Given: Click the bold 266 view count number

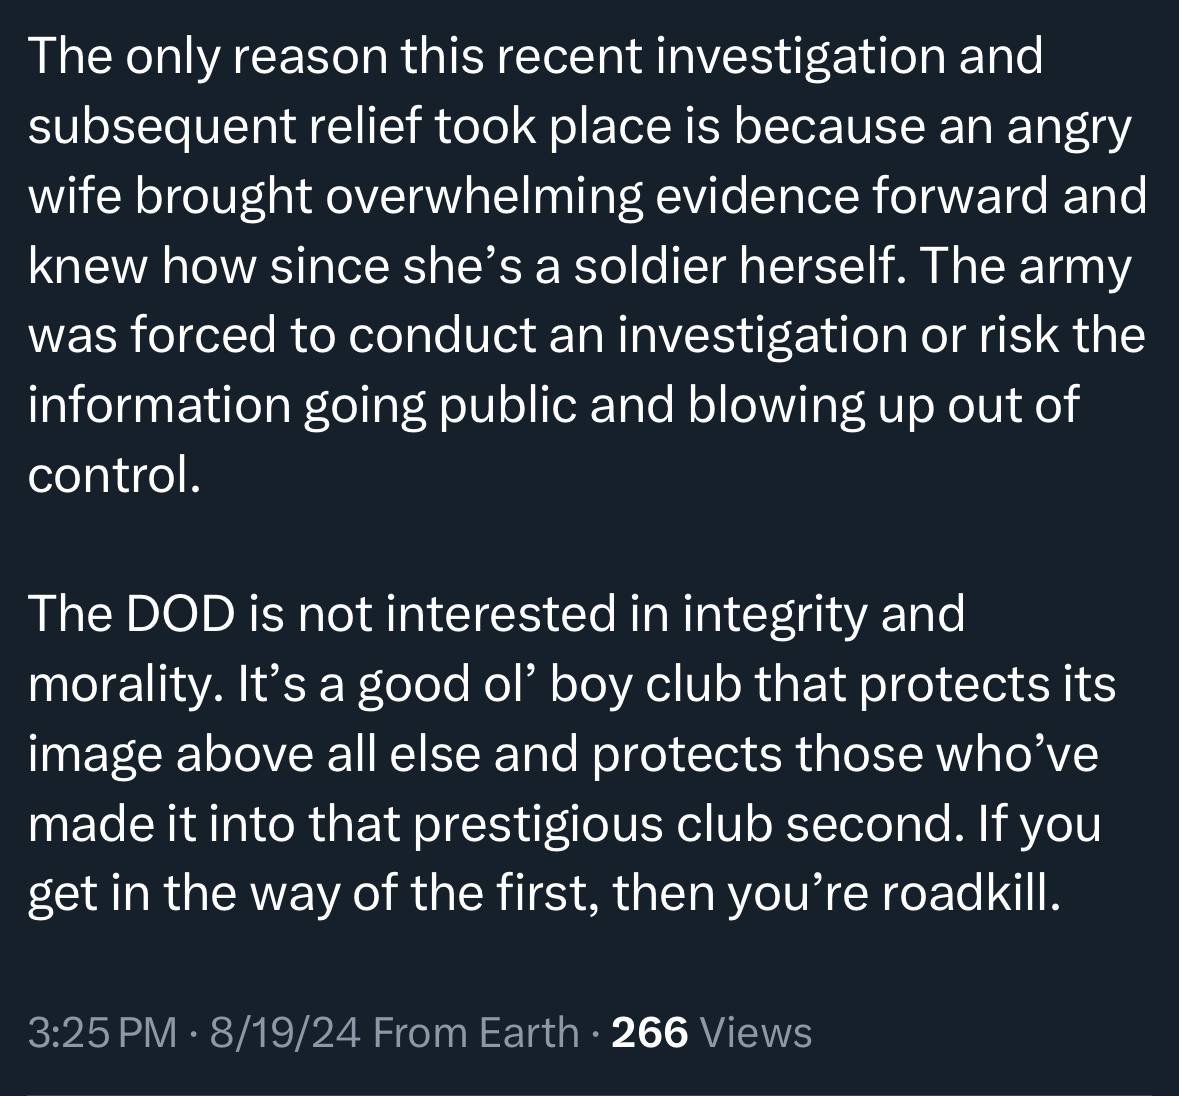Looking at the screenshot, I should 650,1032.
